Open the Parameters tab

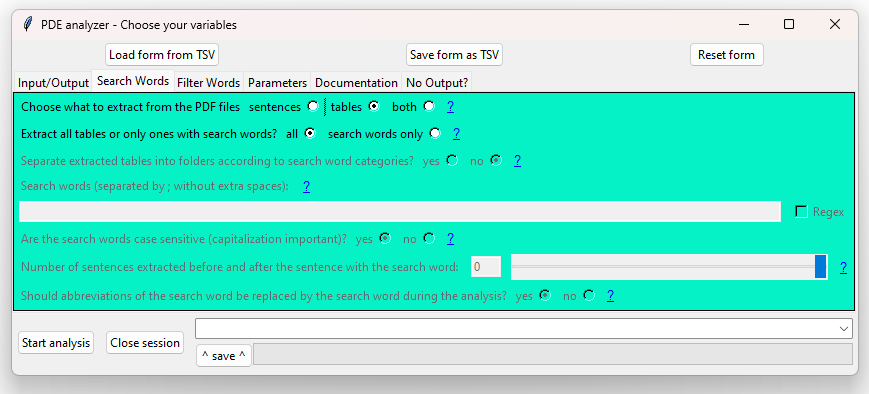pos(277,83)
